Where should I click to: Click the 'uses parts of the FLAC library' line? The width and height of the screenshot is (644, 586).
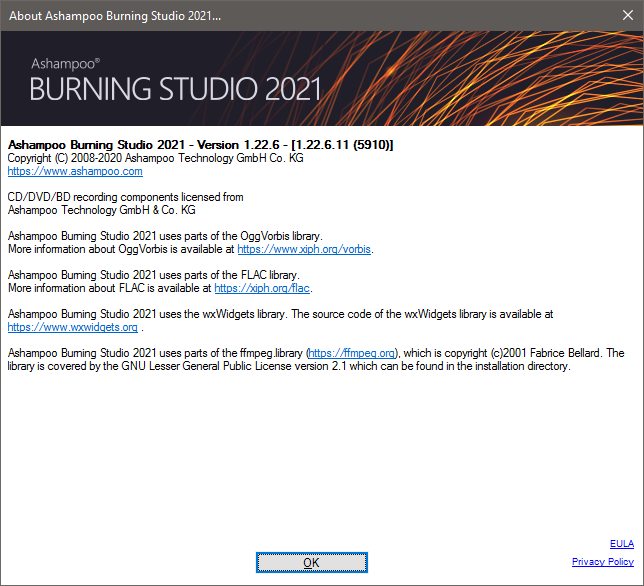tap(154, 275)
